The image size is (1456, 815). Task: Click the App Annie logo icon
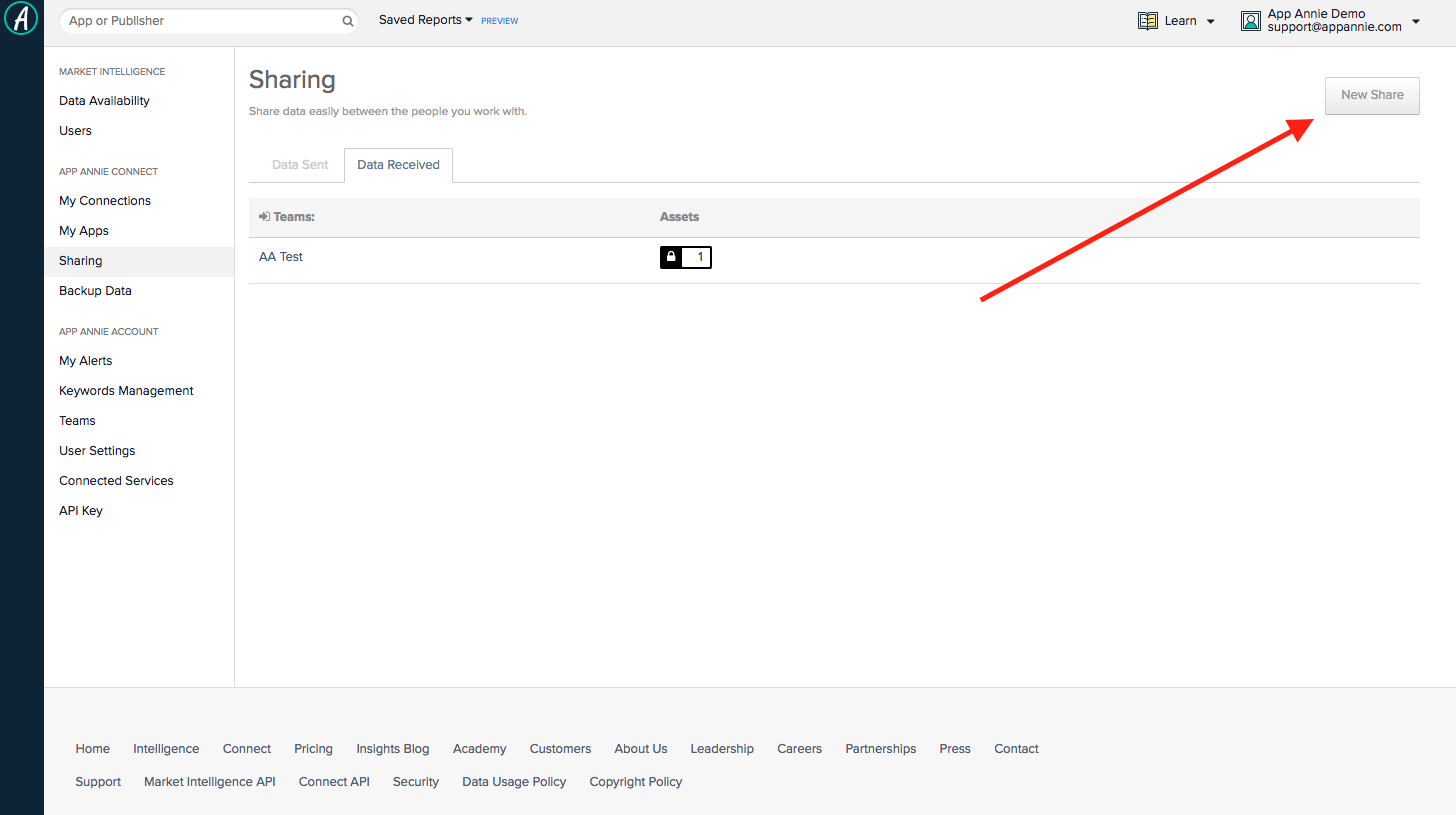click(x=21, y=19)
